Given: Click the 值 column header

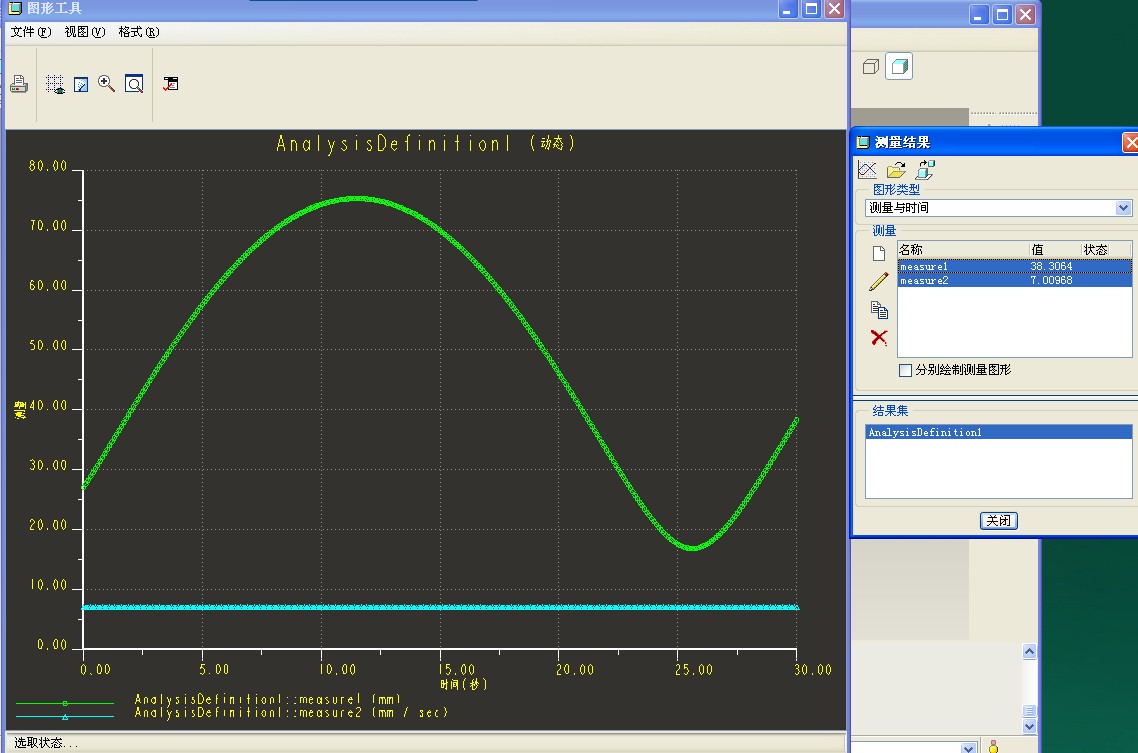Looking at the screenshot, I should tap(1055, 250).
